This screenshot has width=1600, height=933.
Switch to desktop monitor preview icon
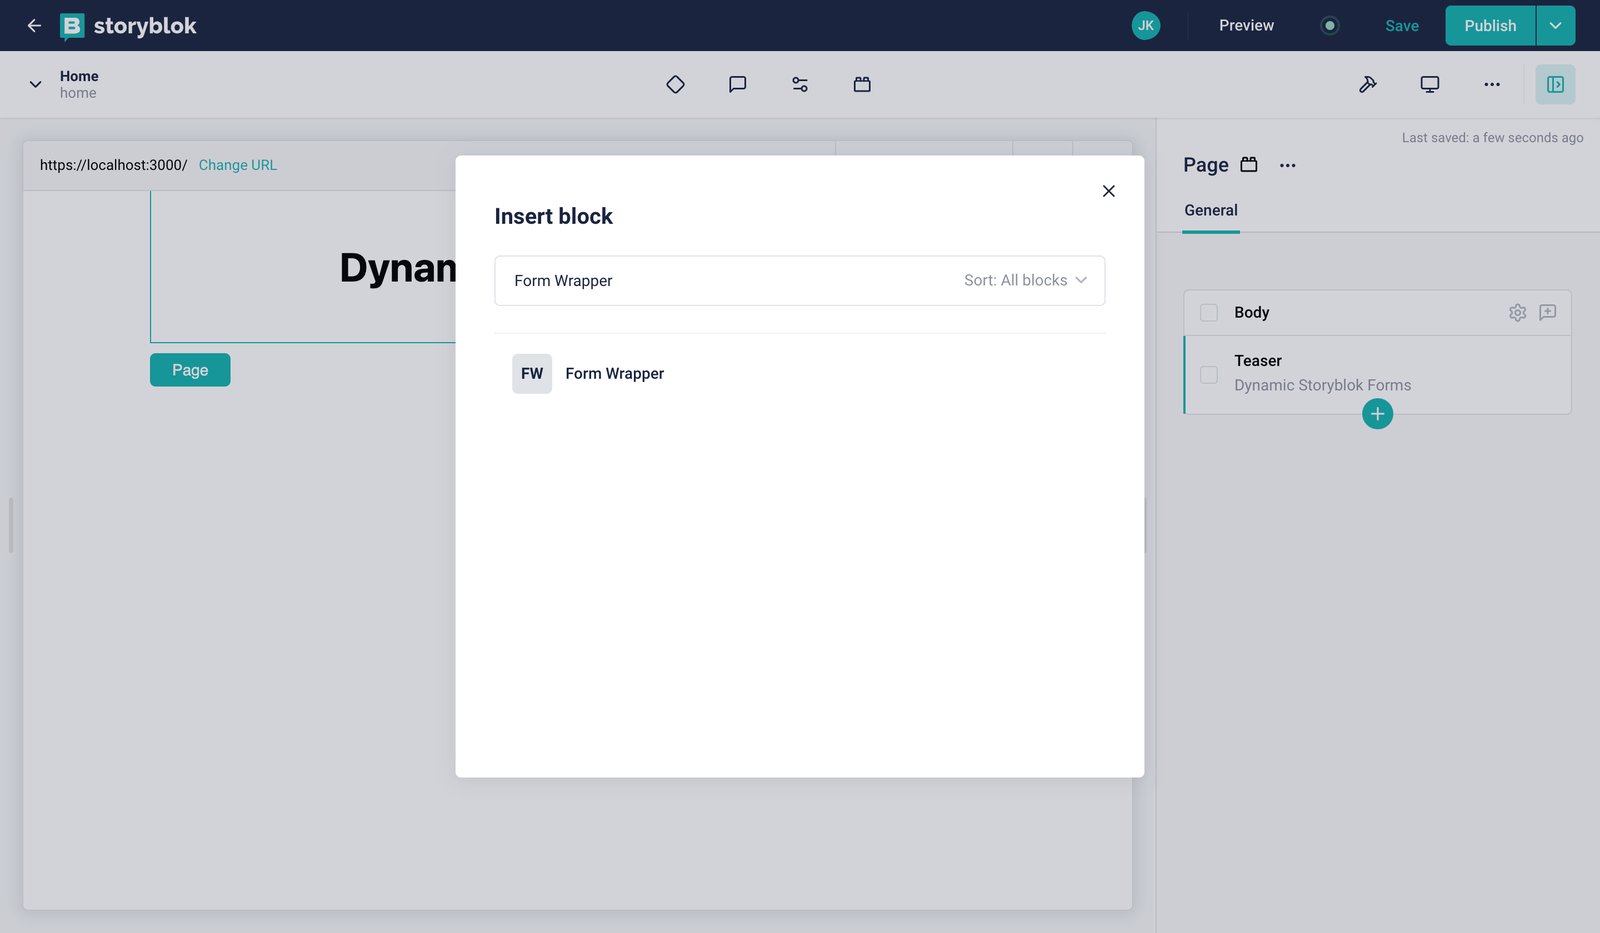[x=1430, y=85]
